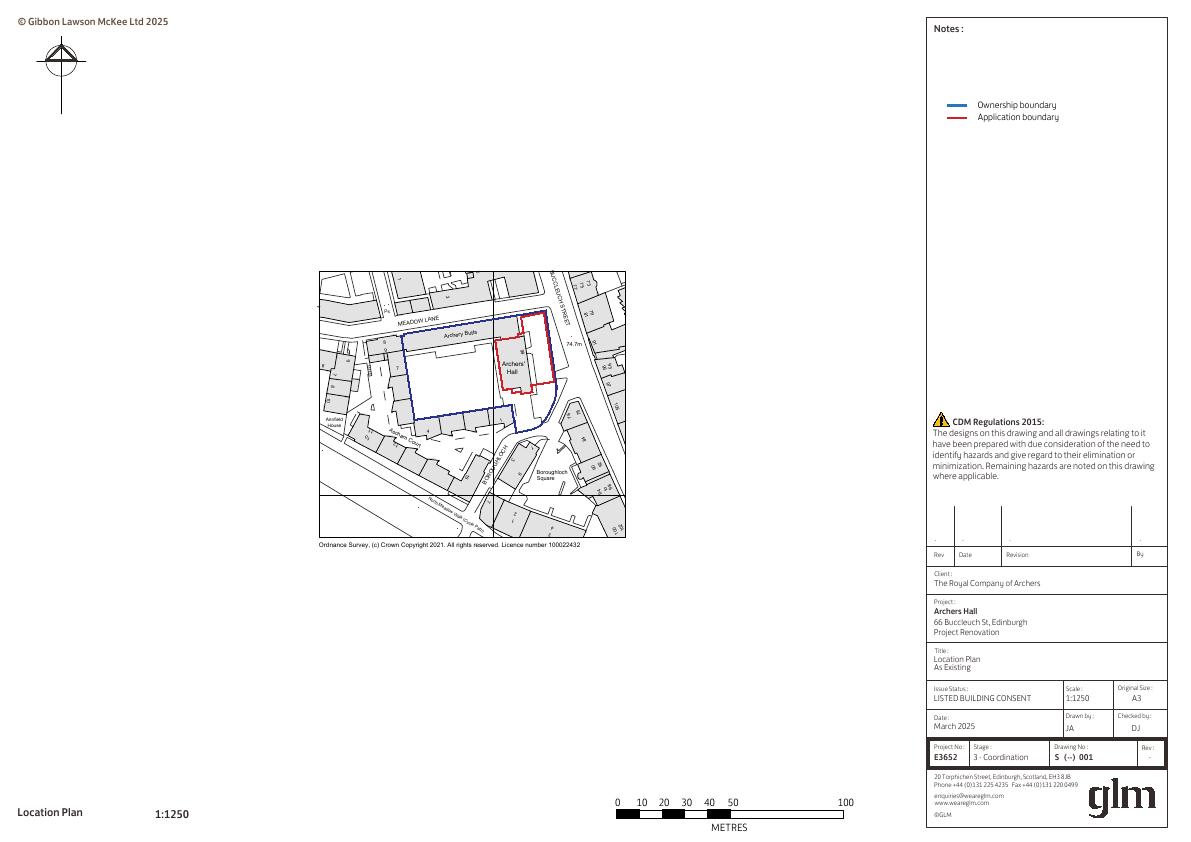Open the enquiries email address
The width and height of the screenshot is (1191, 842).
click(x=968, y=796)
